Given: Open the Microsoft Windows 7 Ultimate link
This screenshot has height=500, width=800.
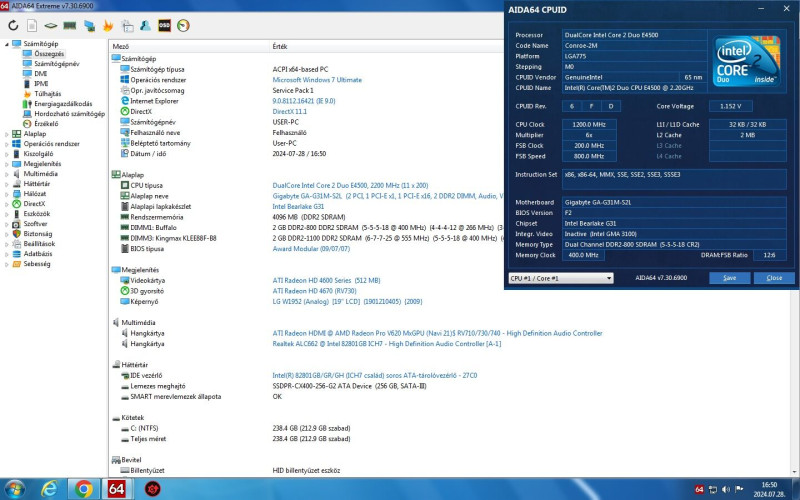Looking at the screenshot, I should [317, 80].
